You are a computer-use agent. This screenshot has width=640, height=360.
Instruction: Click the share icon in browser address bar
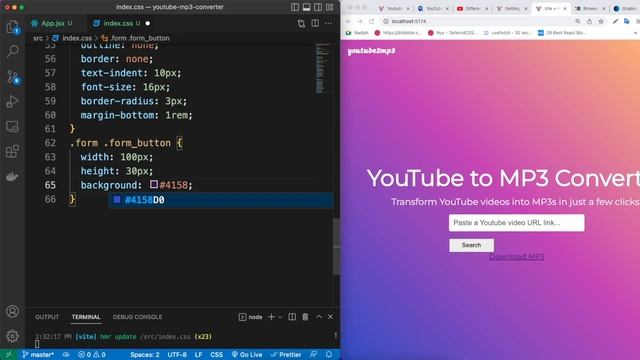(589, 21)
